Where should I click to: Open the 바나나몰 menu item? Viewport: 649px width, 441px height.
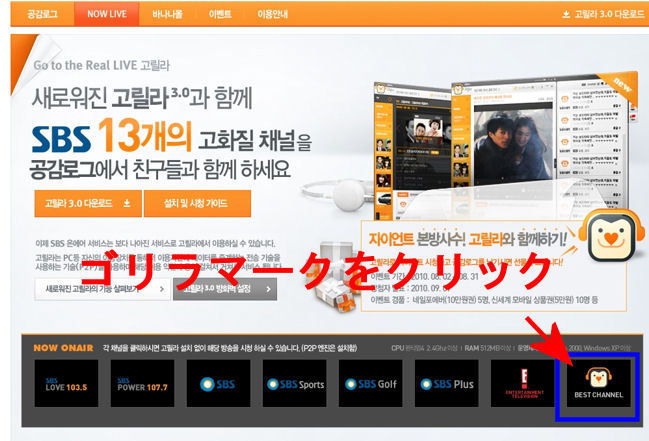point(167,14)
